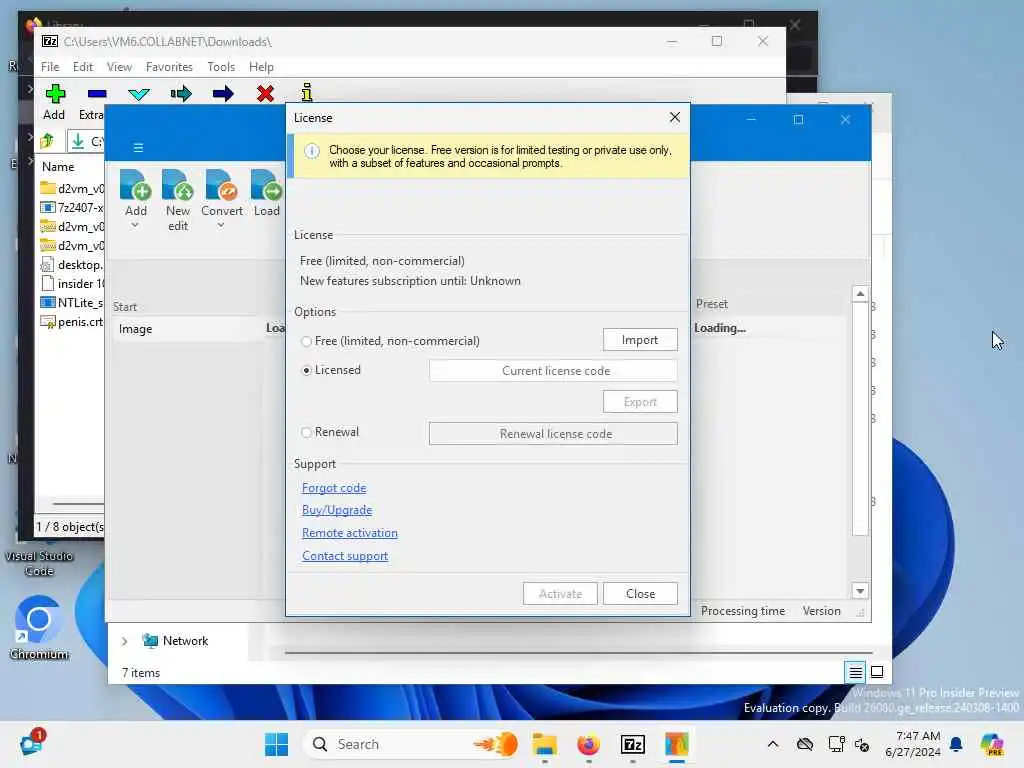The height and width of the screenshot is (768, 1024).
Task: Click NTLite list scrollbar down arrow
Action: coord(860,591)
